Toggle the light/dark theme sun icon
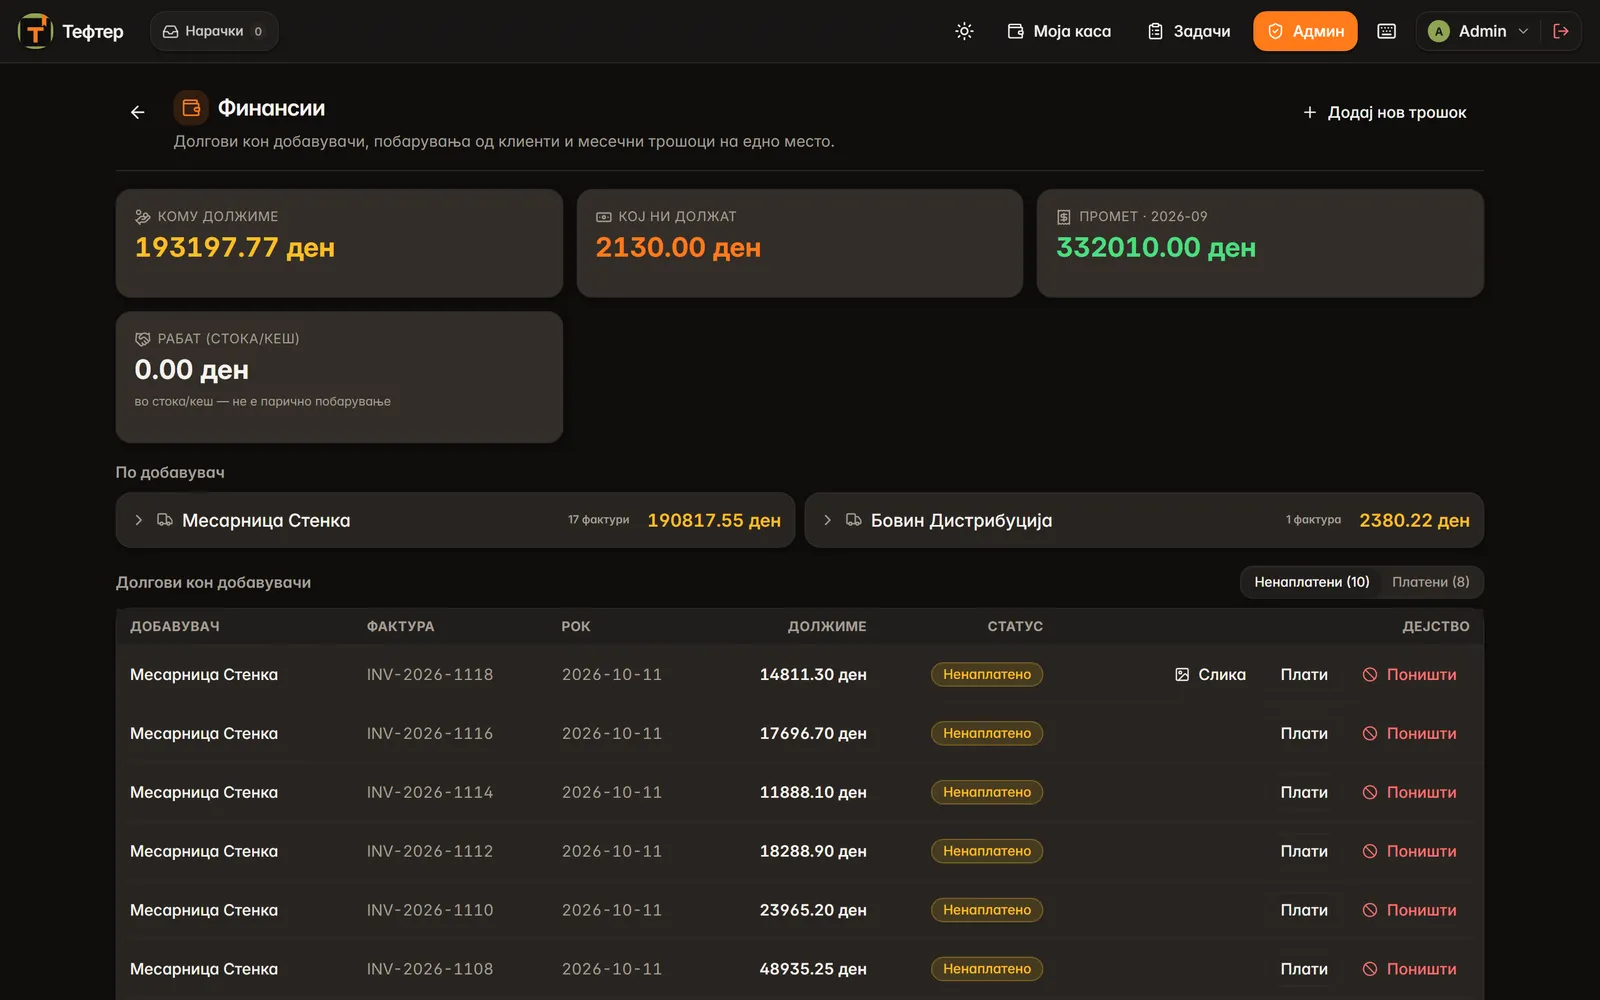This screenshot has width=1600, height=1000. 964,31
